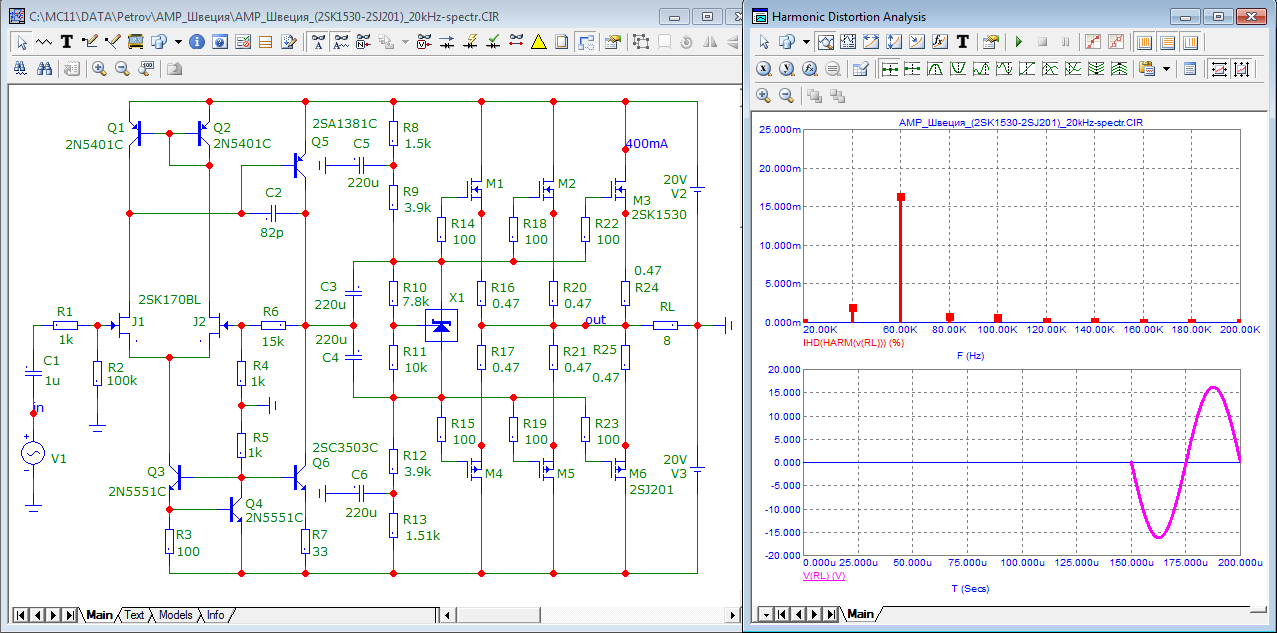Open clipboard dropdown arrow in analysis toolbar
1277x633 pixels.
tap(1166, 69)
